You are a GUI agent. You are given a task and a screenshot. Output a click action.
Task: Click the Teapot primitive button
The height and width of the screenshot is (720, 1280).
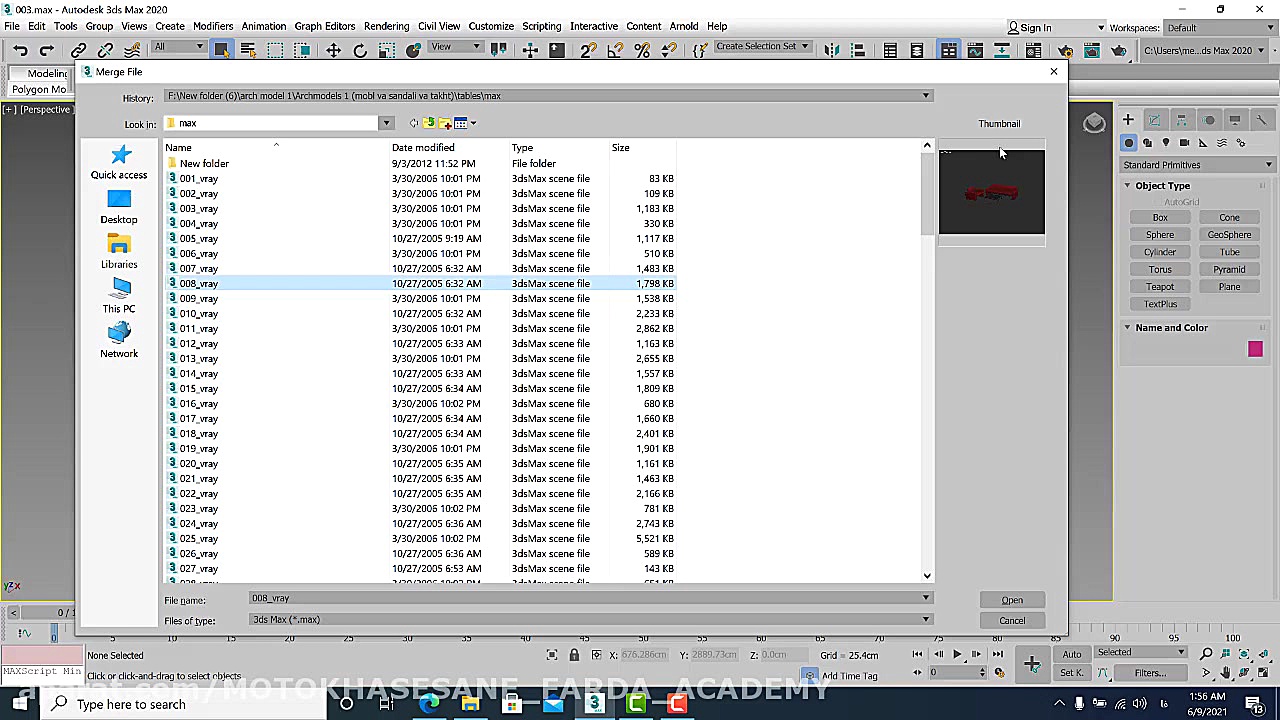pos(1160,287)
